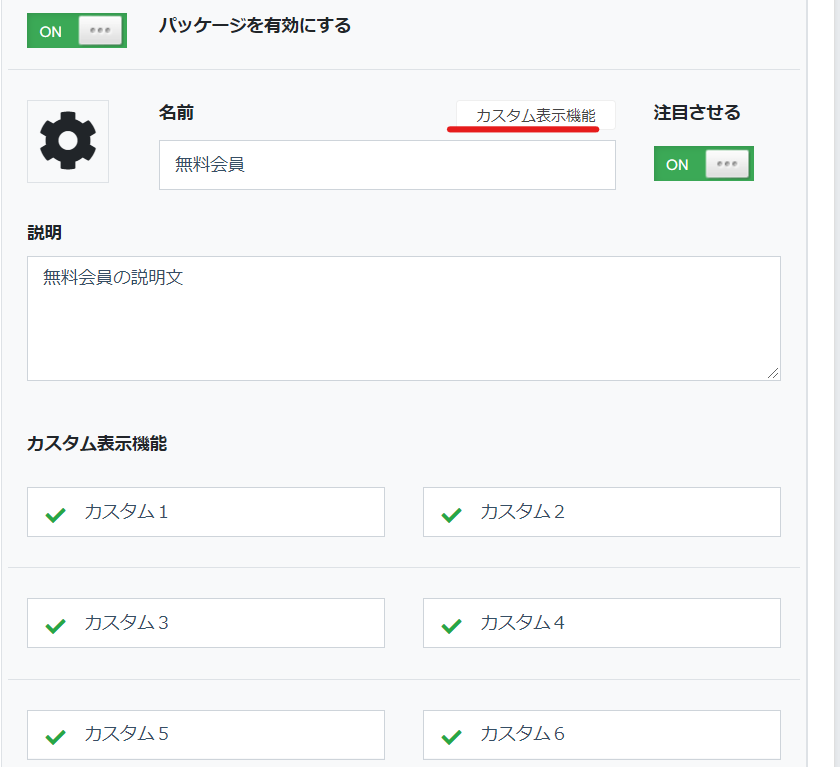Select the カスタム5 feature field
Screen dimensions: 840x767
coord(206,735)
